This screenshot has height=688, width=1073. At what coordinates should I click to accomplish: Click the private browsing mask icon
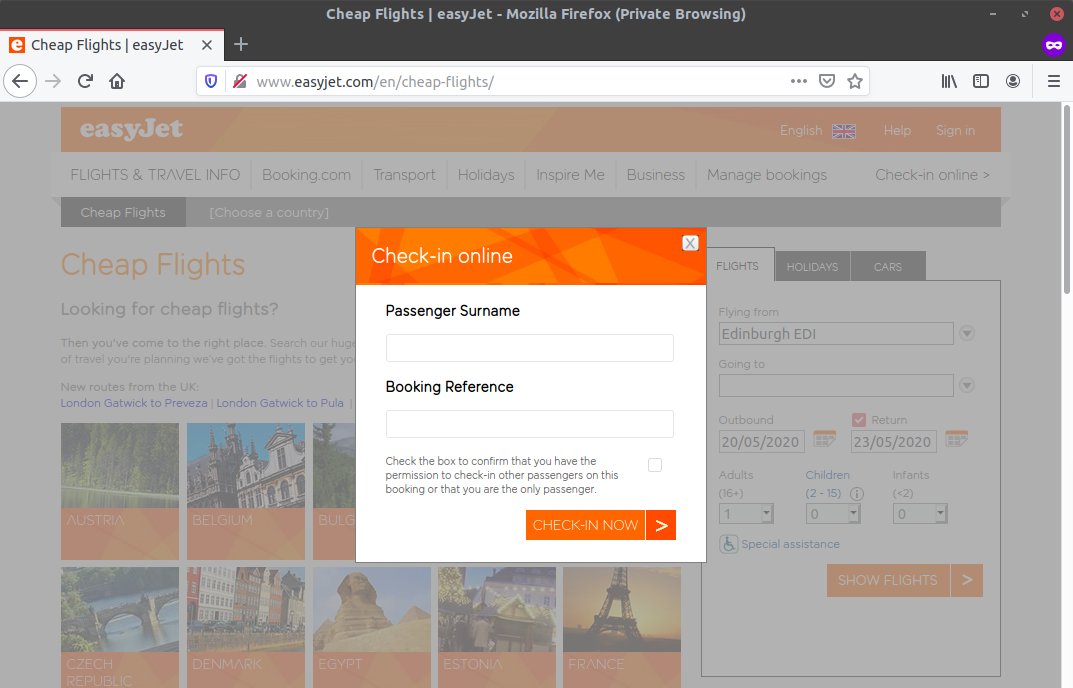[x=1054, y=45]
